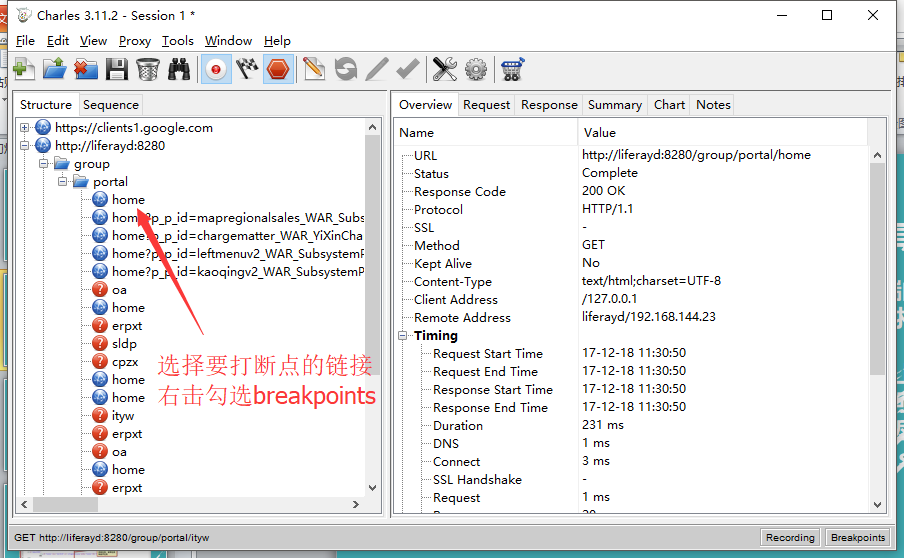Click the Structure tree's horizontal scrollbar right arrow
This screenshot has width=904, height=558.
pos(356,504)
